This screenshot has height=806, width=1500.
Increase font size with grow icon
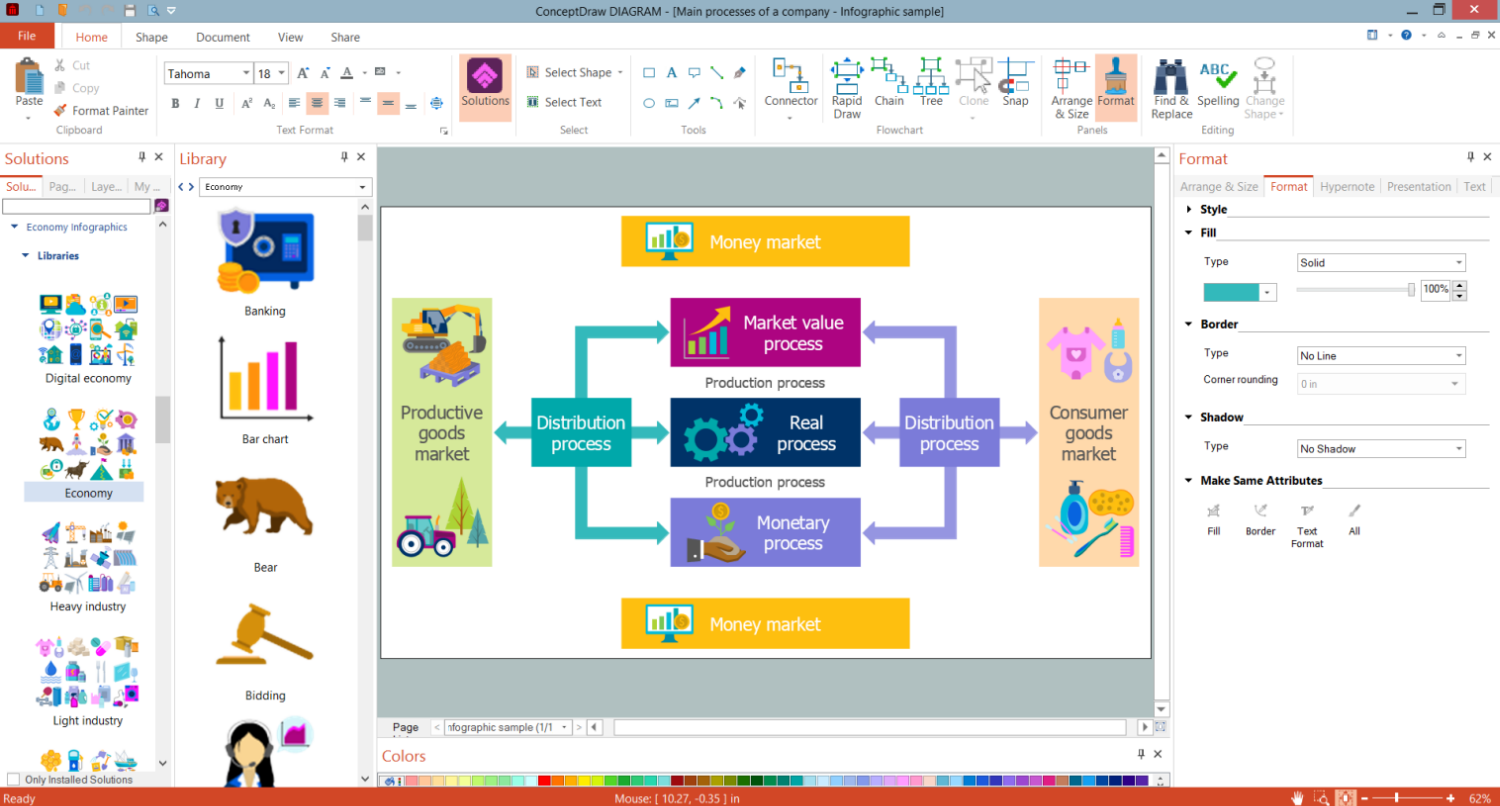click(303, 73)
